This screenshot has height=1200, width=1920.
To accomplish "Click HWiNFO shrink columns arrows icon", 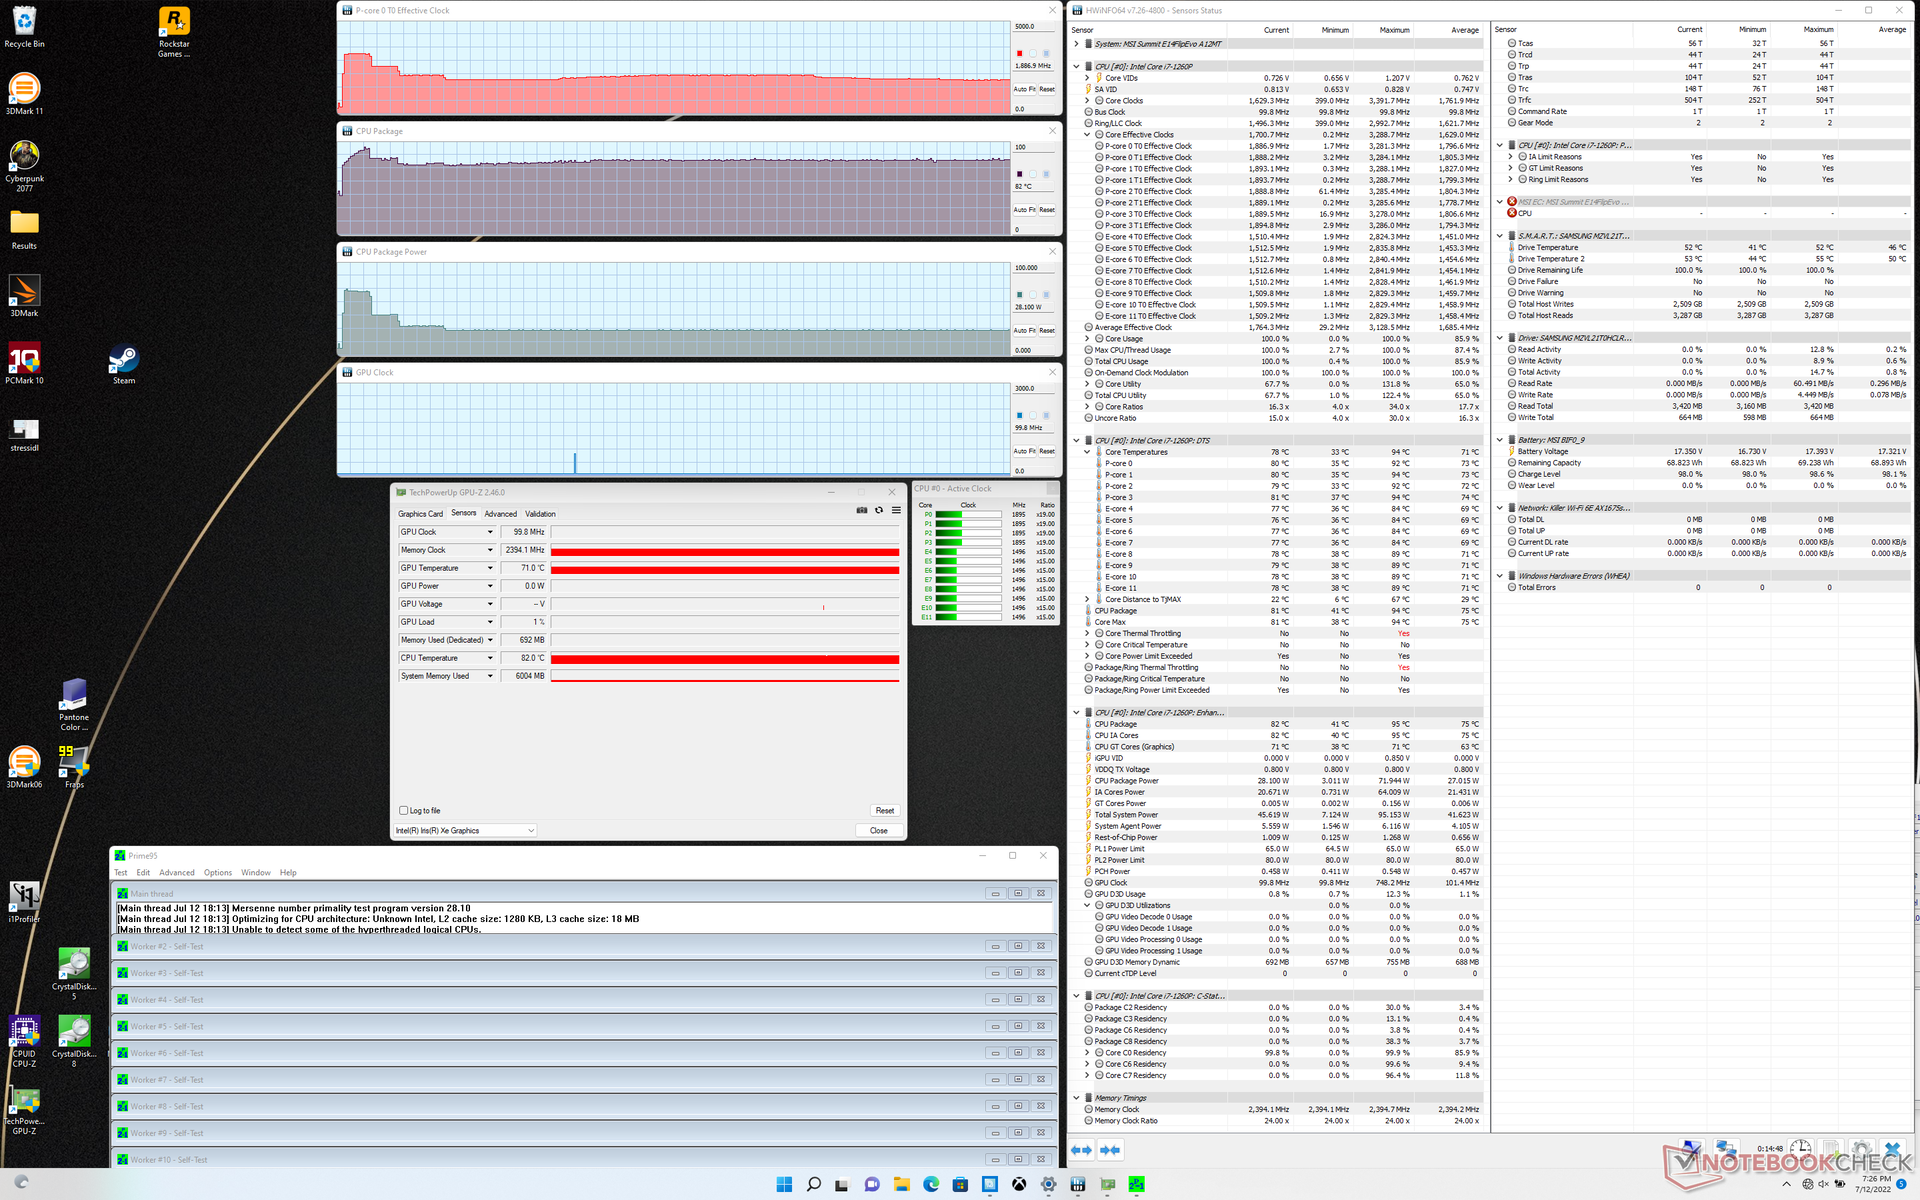I will coord(1110,1150).
